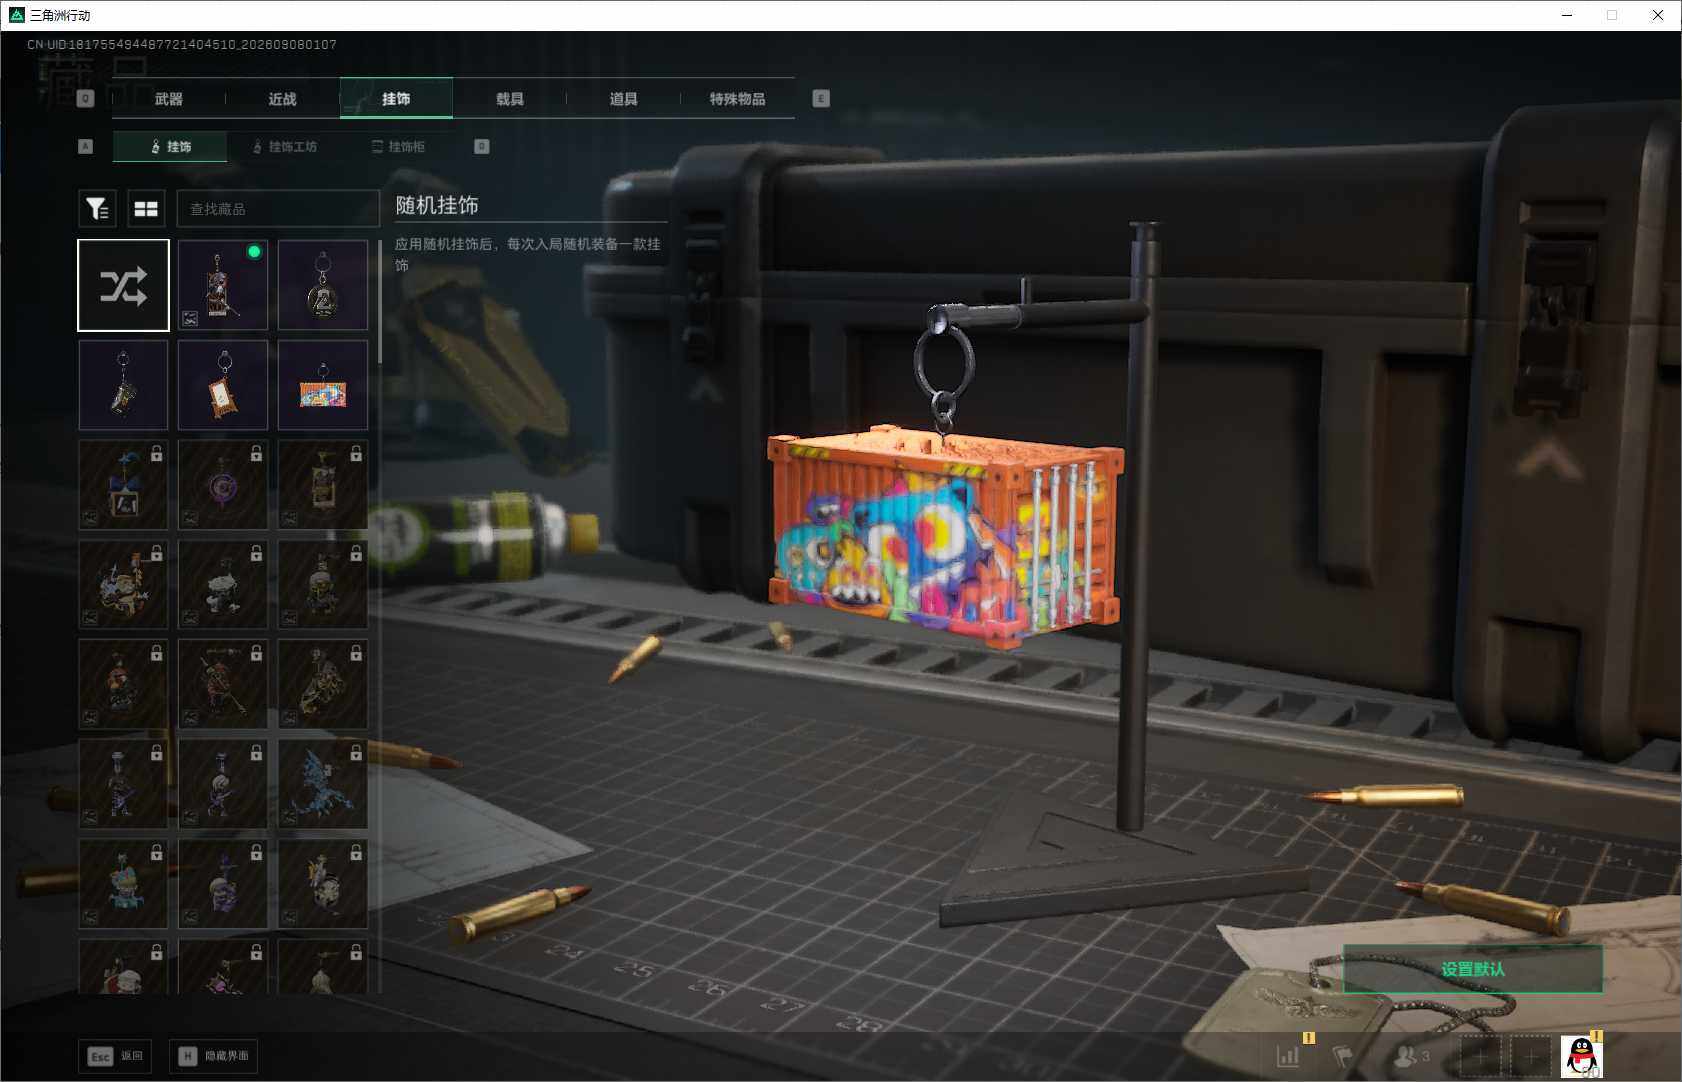1682x1082 pixels.
Task: Select the locked purple ring charm
Action: 223,485
